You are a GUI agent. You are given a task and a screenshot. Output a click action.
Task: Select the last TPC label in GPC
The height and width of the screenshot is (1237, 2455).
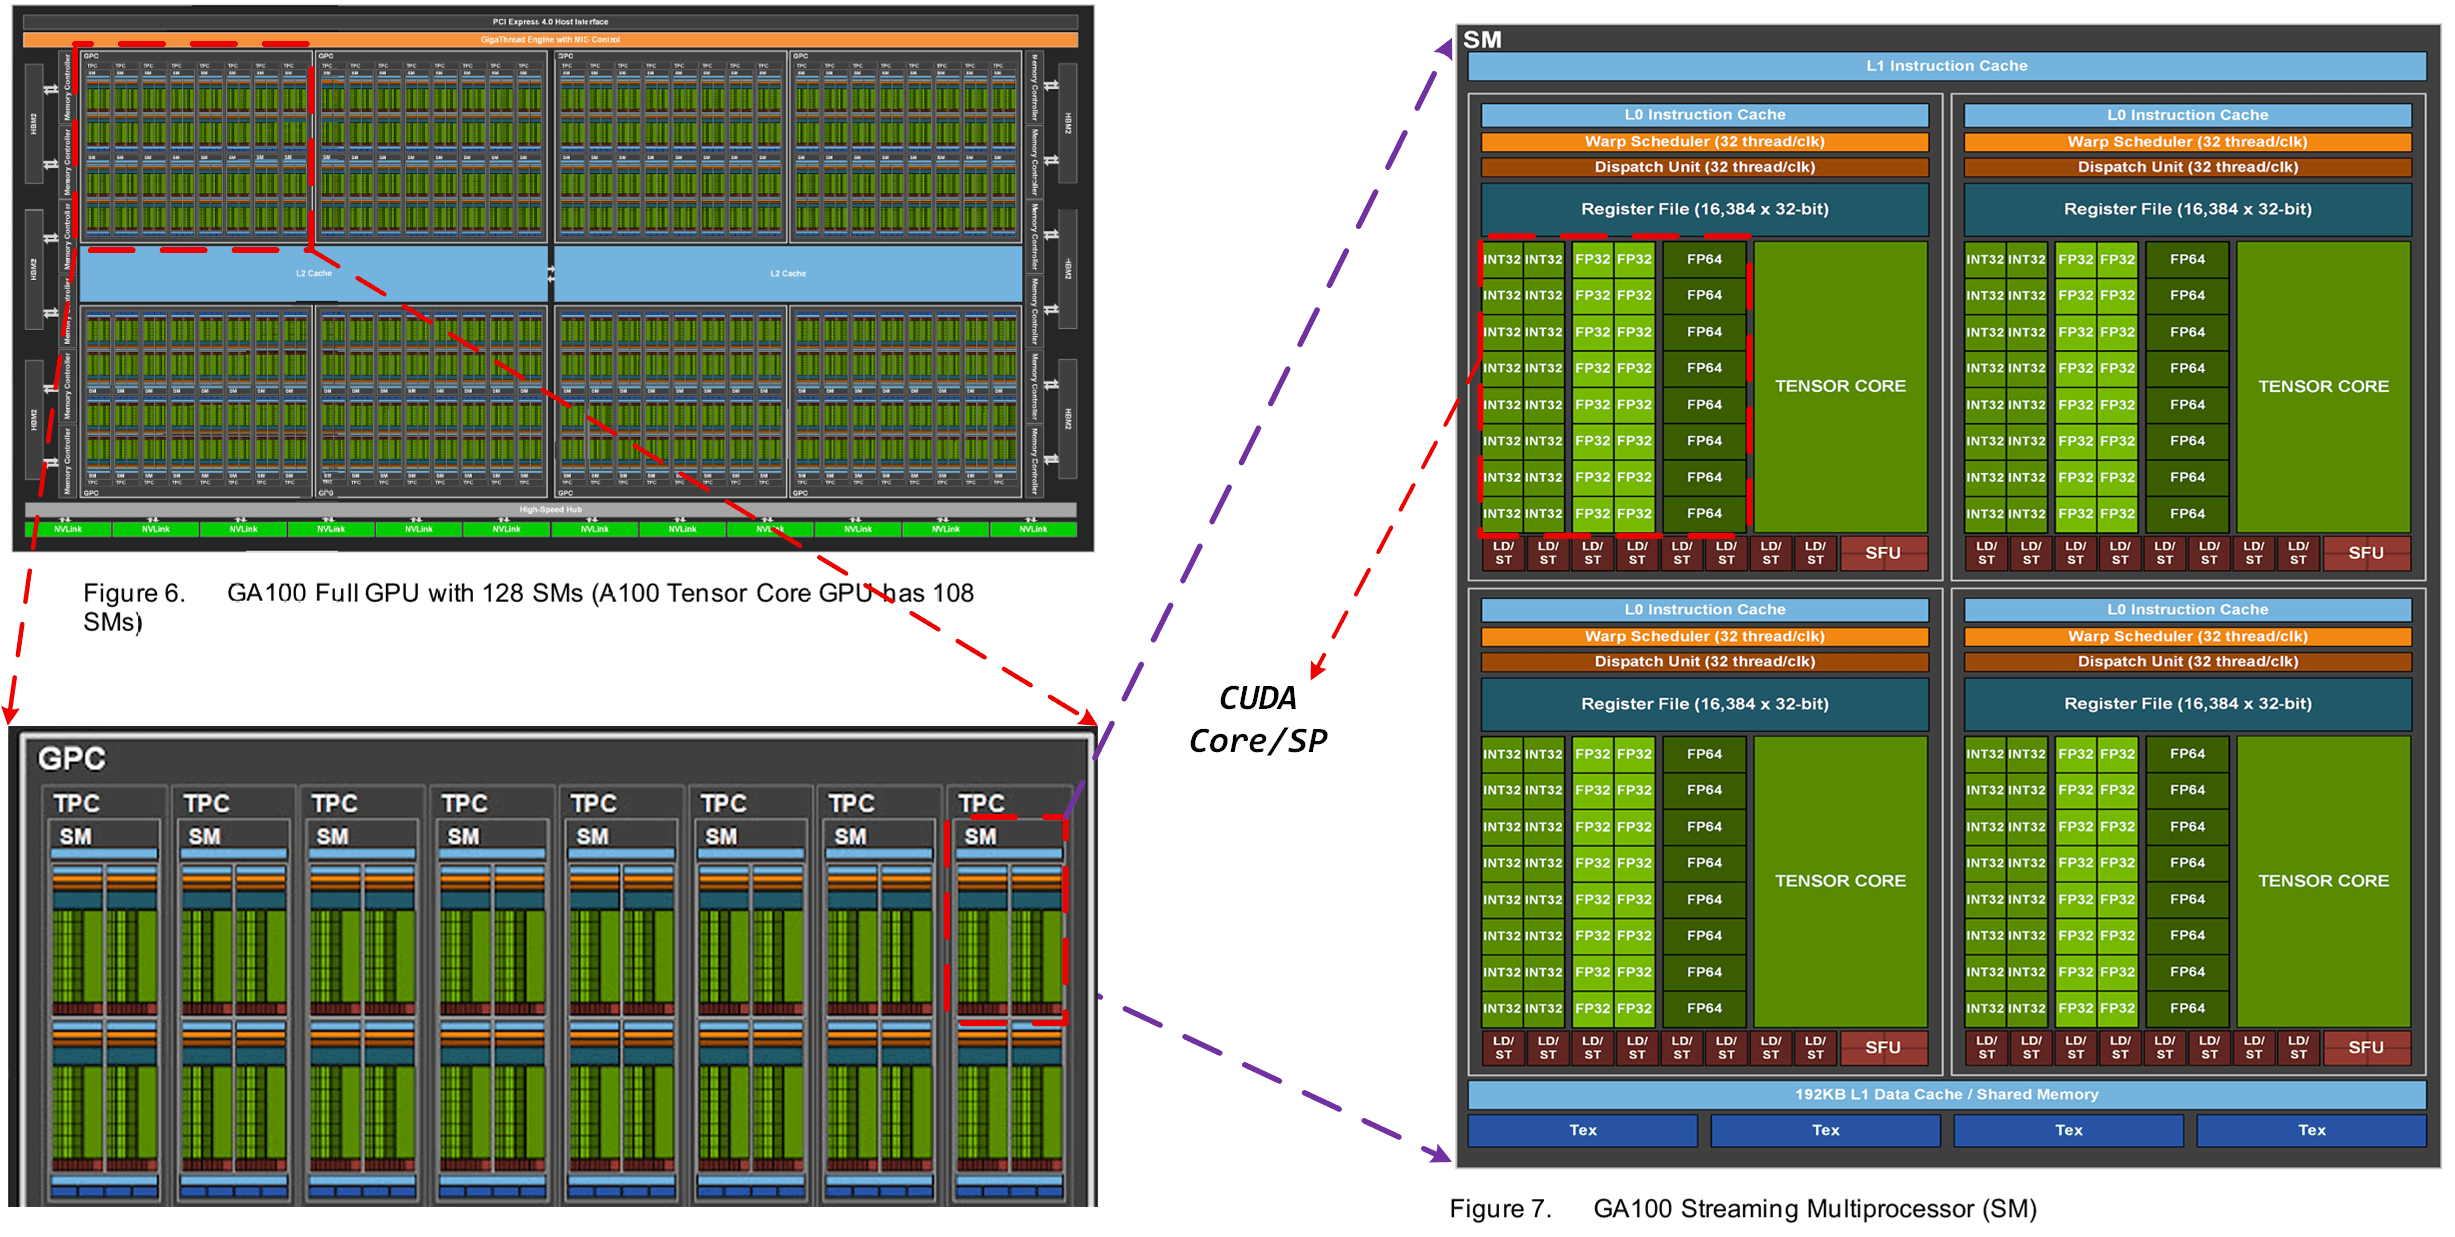[x=981, y=803]
